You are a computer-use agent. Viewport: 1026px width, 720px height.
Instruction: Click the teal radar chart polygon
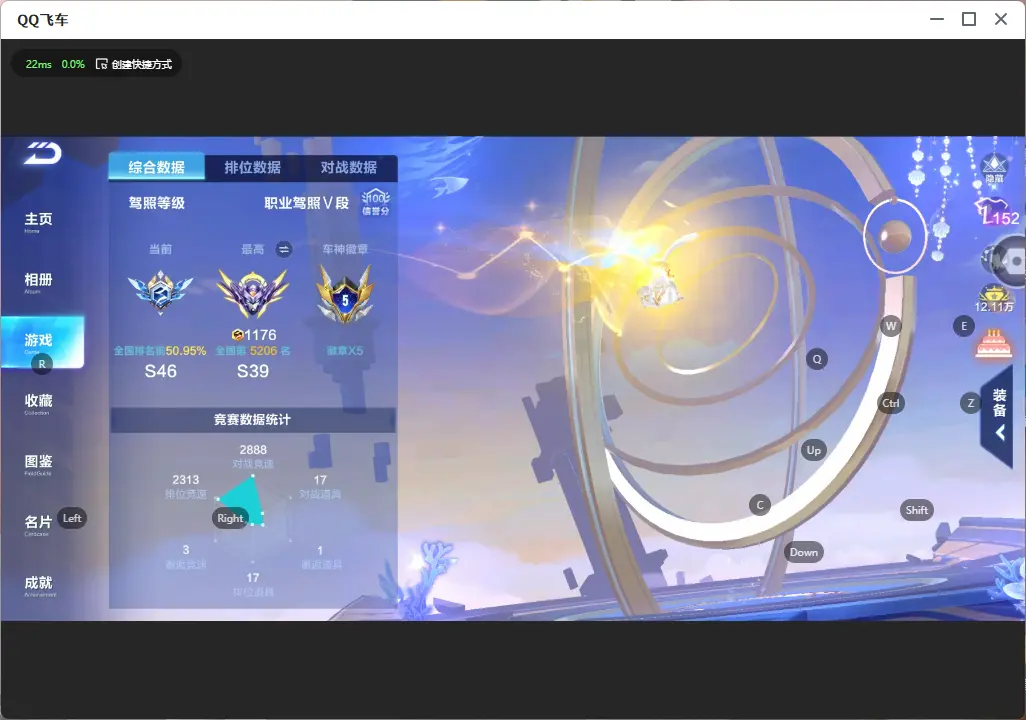(x=245, y=501)
